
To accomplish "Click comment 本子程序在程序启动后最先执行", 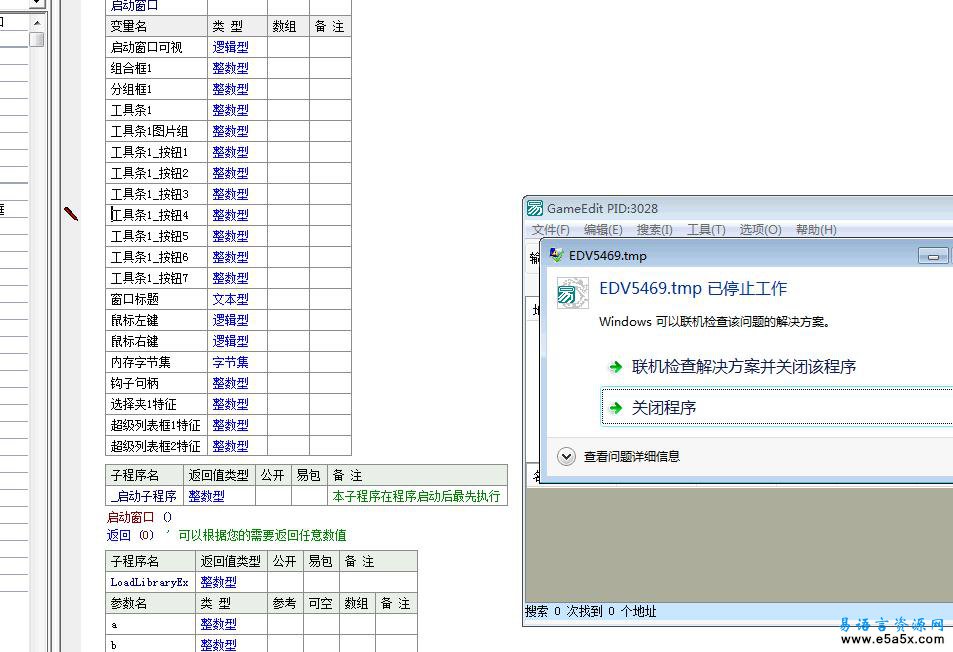I will point(416,496).
